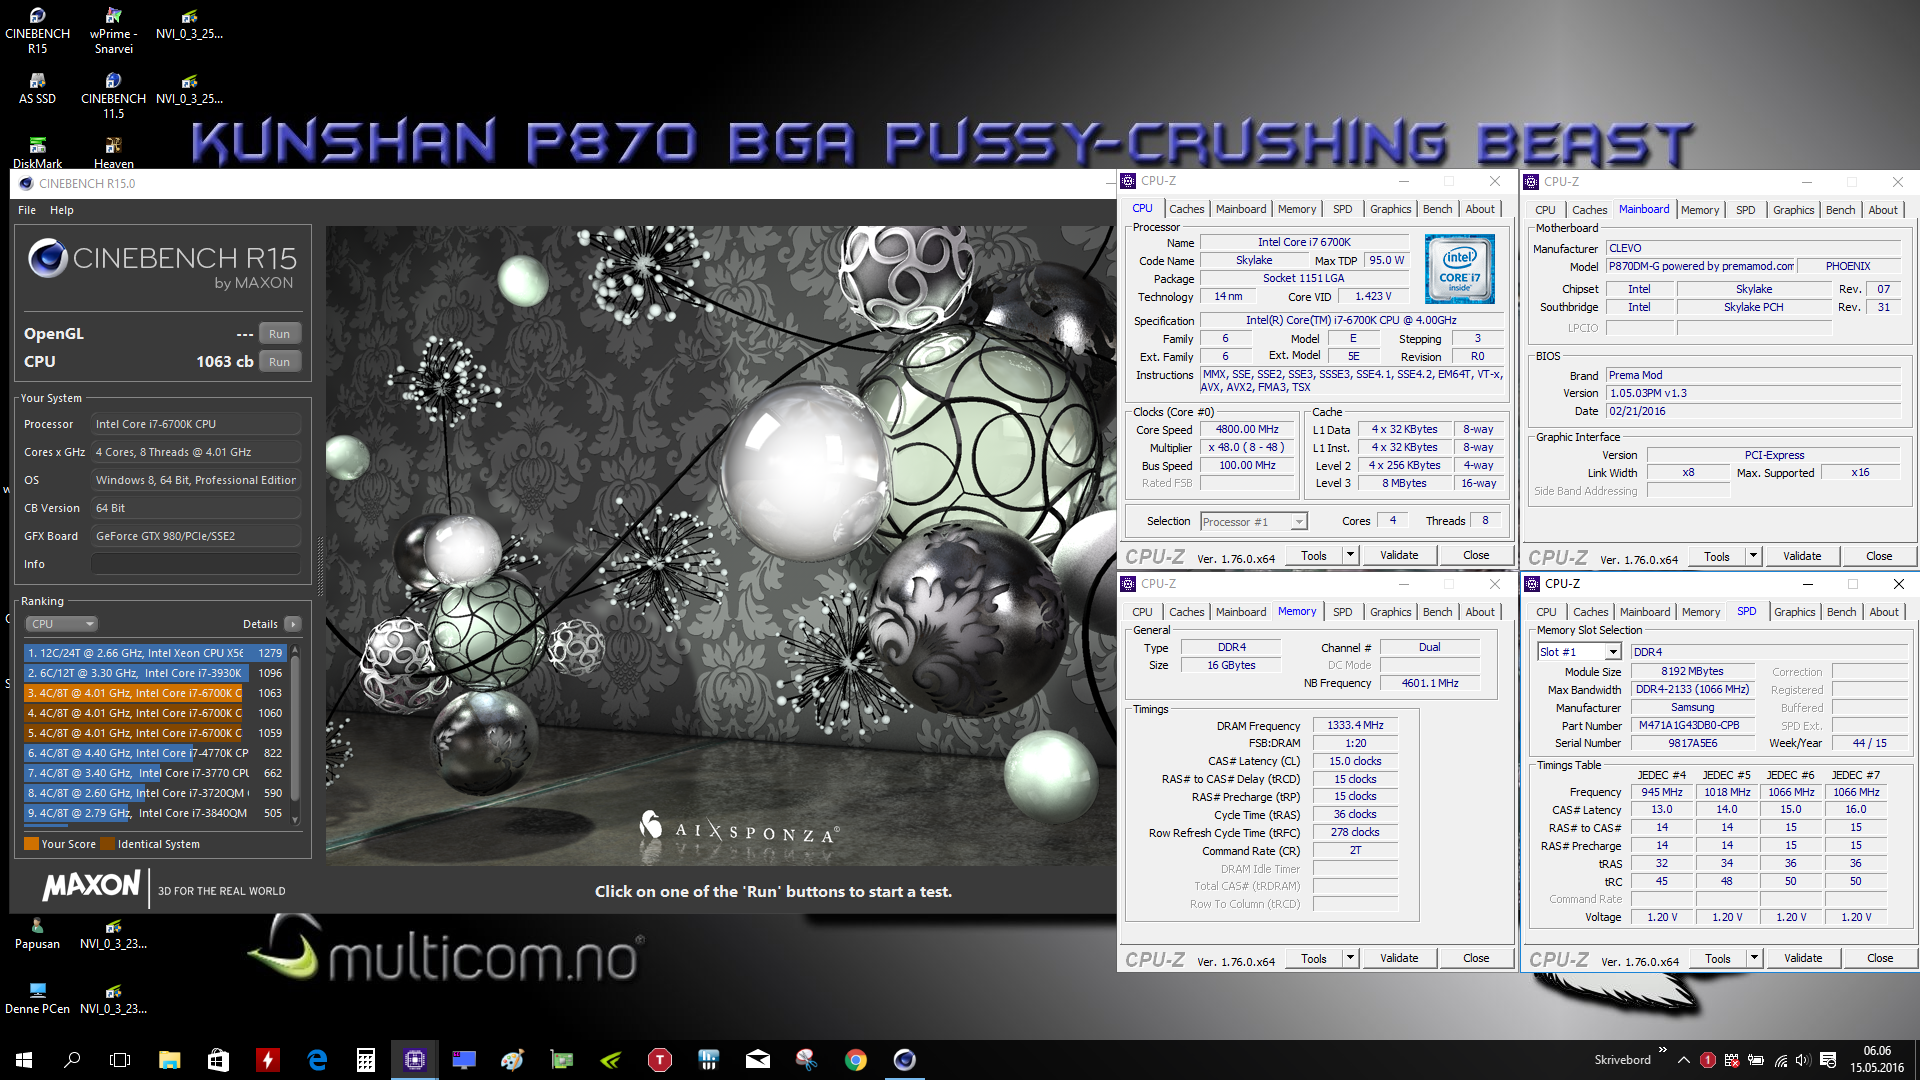This screenshot has width=1920, height=1080.
Task: Open the Calculator taskbar icon
Action: 366,1060
